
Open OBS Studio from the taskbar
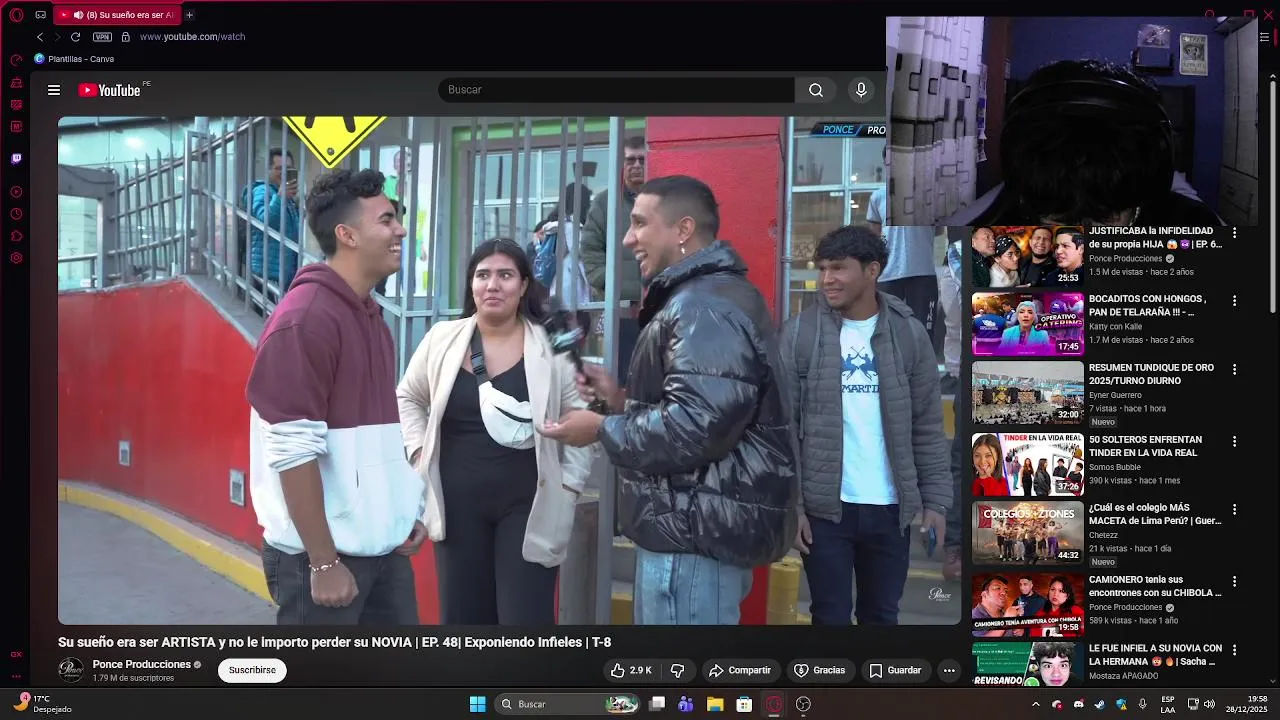[803, 704]
